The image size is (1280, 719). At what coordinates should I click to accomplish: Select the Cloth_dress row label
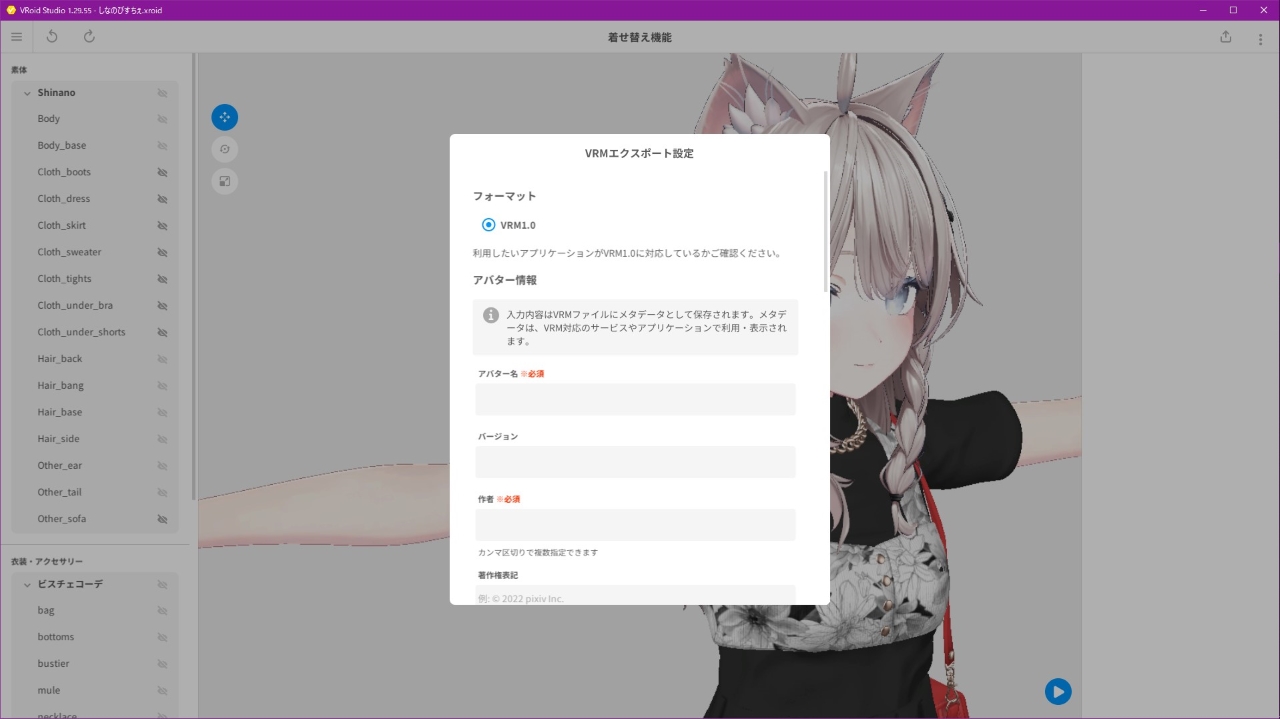pyautogui.click(x=64, y=199)
